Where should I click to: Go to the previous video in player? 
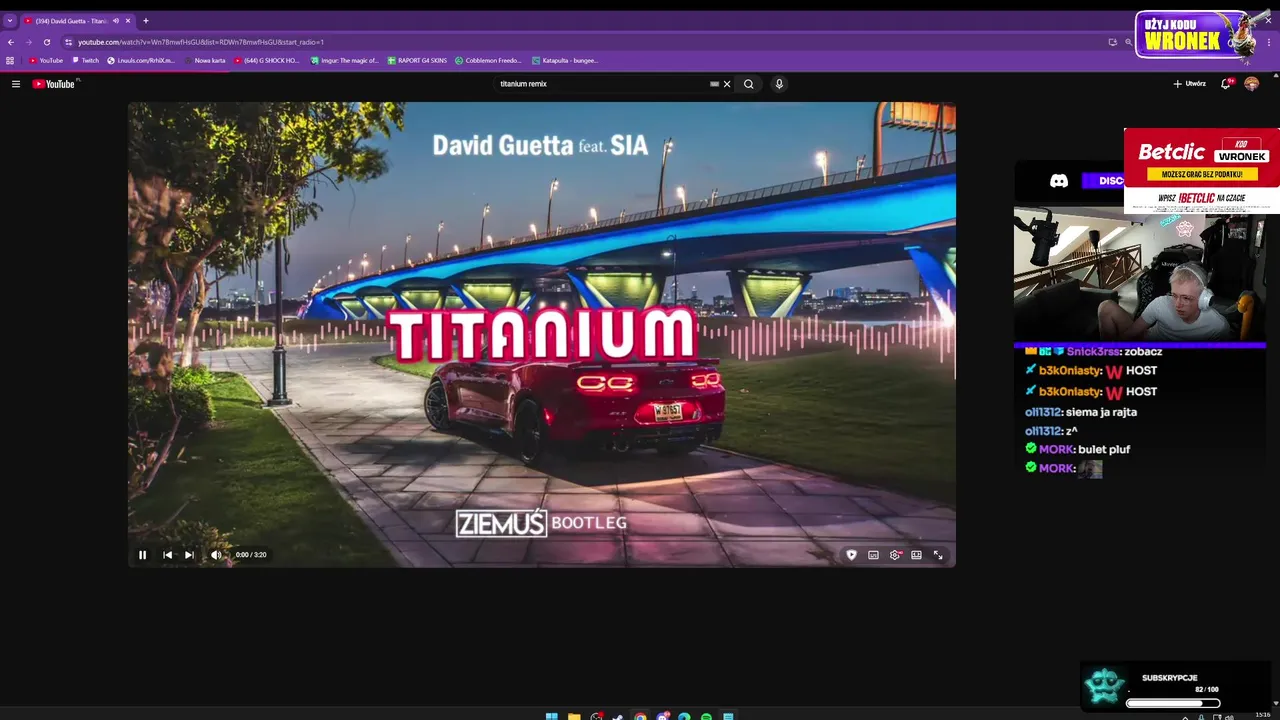pyautogui.click(x=167, y=555)
